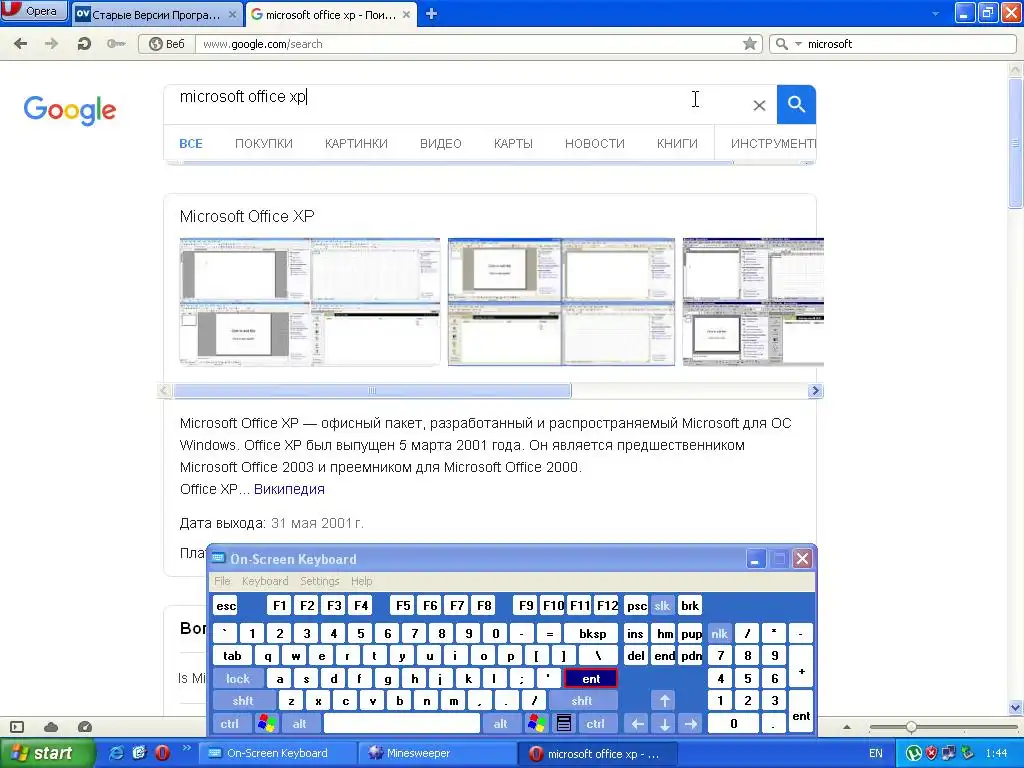The width and height of the screenshot is (1024, 768).
Task: Toggle the right ctrl key
Action: [x=596, y=724]
